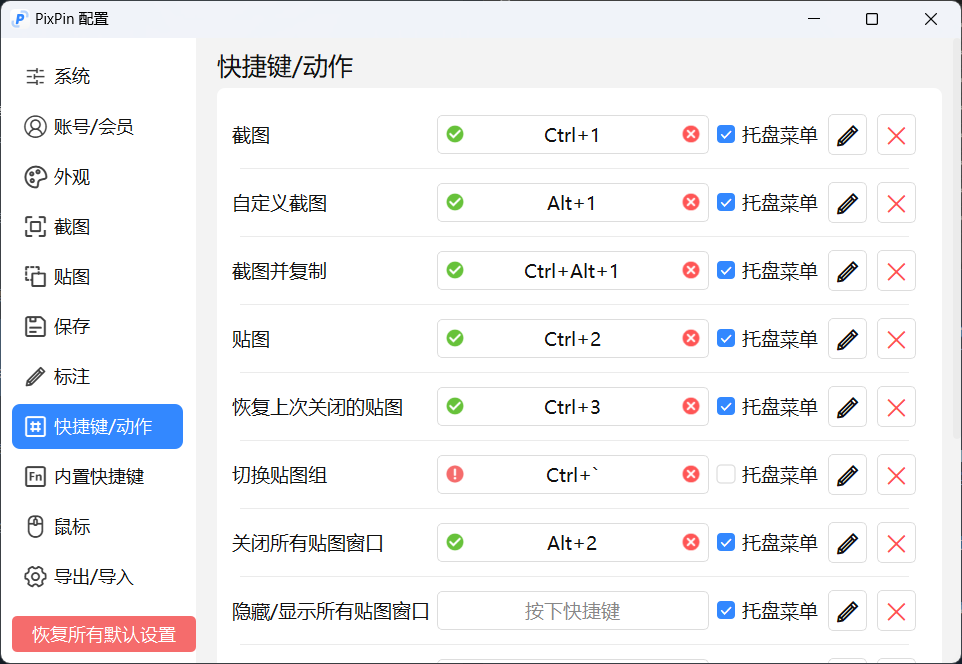Click the 恢复所有默认设置 button
The height and width of the screenshot is (664, 962).
103,633
